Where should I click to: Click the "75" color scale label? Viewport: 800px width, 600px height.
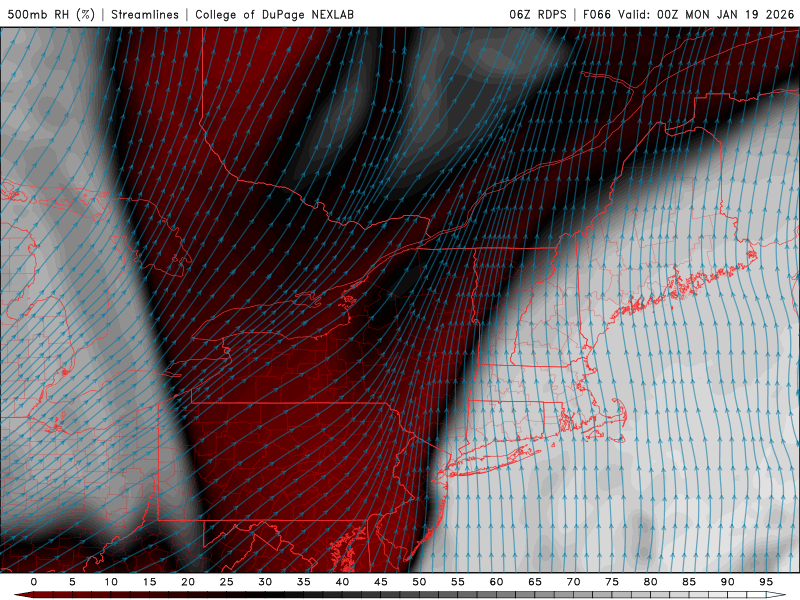(x=612, y=582)
